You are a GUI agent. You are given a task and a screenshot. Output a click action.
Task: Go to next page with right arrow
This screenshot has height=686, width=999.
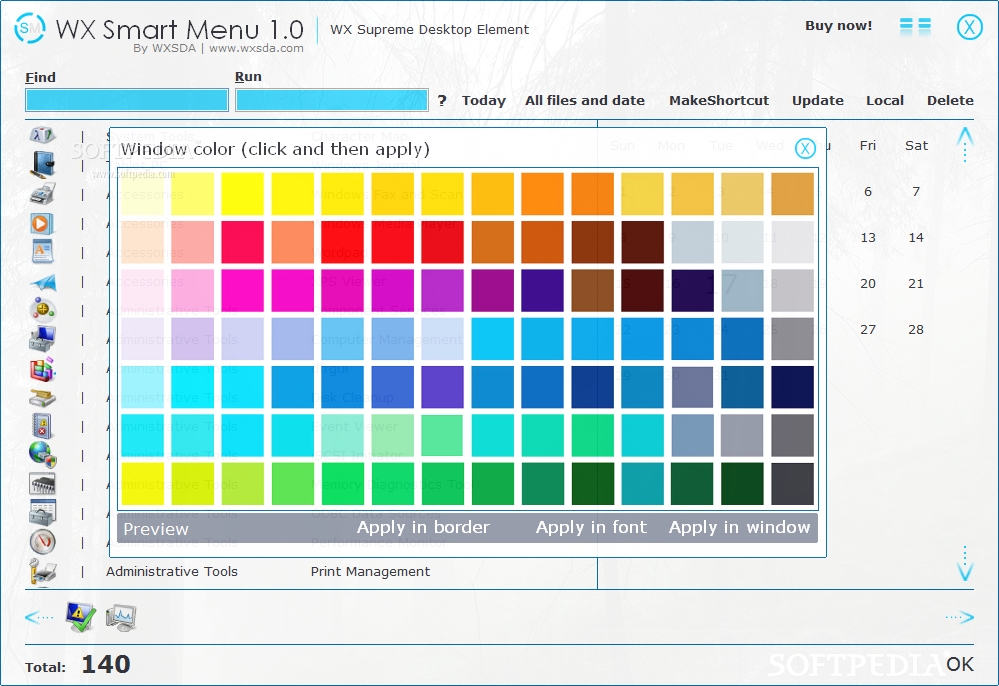pos(959,617)
